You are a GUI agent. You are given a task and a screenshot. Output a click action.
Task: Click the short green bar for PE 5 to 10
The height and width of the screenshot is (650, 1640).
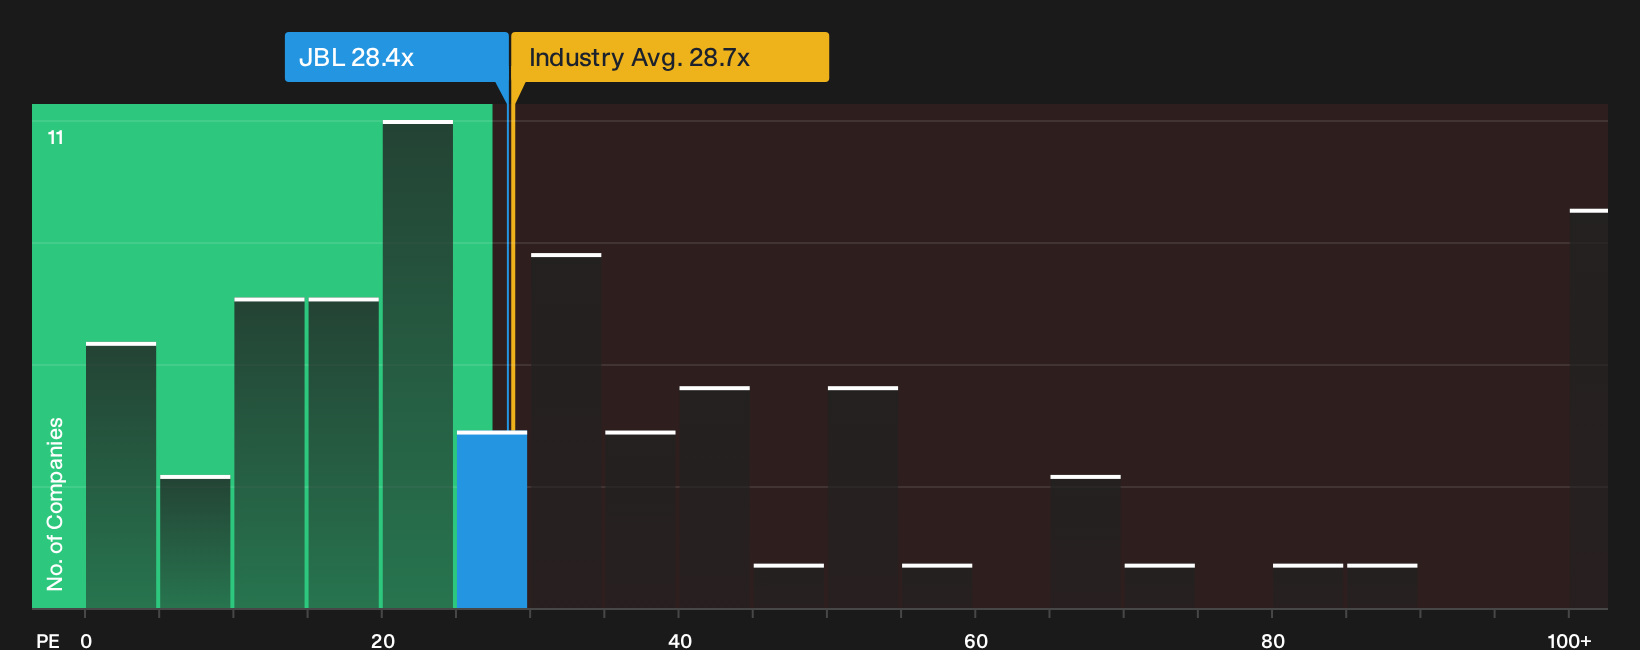coord(195,542)
